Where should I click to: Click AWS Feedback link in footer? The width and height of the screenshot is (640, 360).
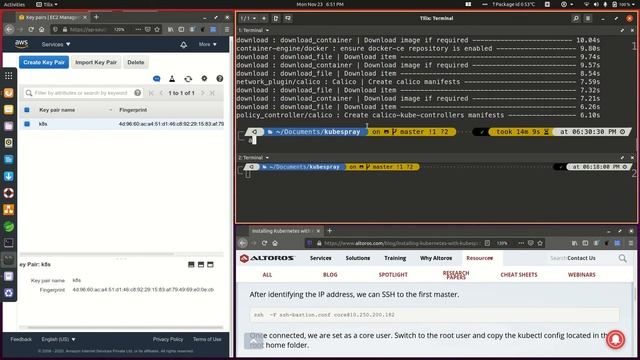tap(21, 339)
